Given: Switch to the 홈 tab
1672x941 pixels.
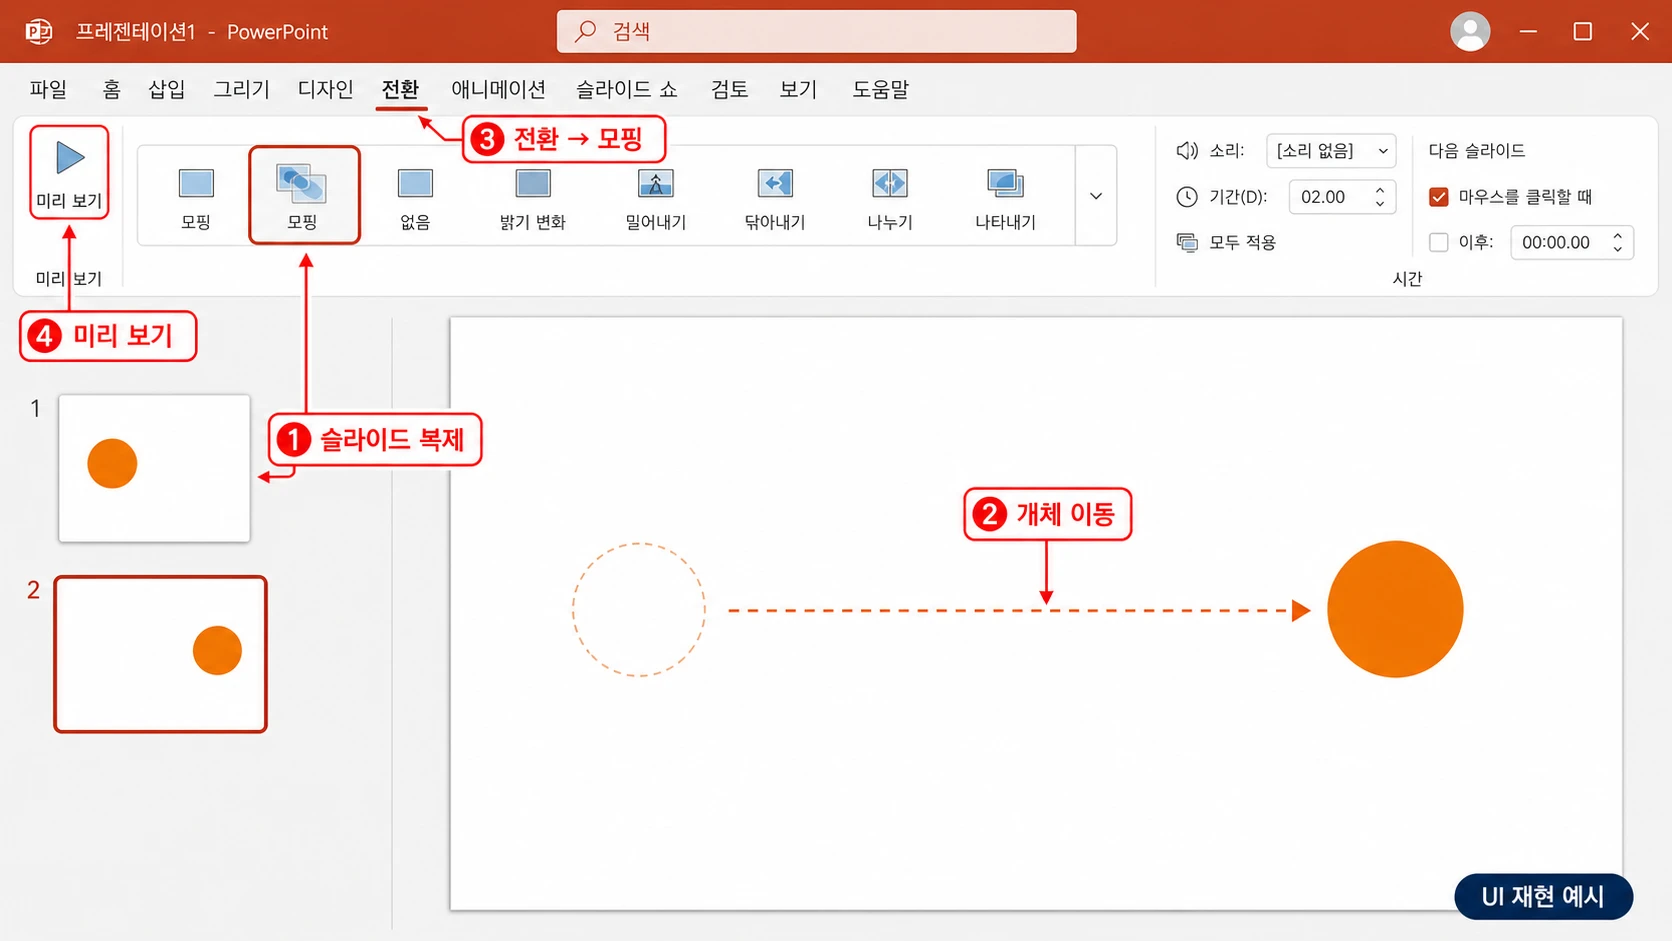Looking at the screenshot, I should click(111, 89).
